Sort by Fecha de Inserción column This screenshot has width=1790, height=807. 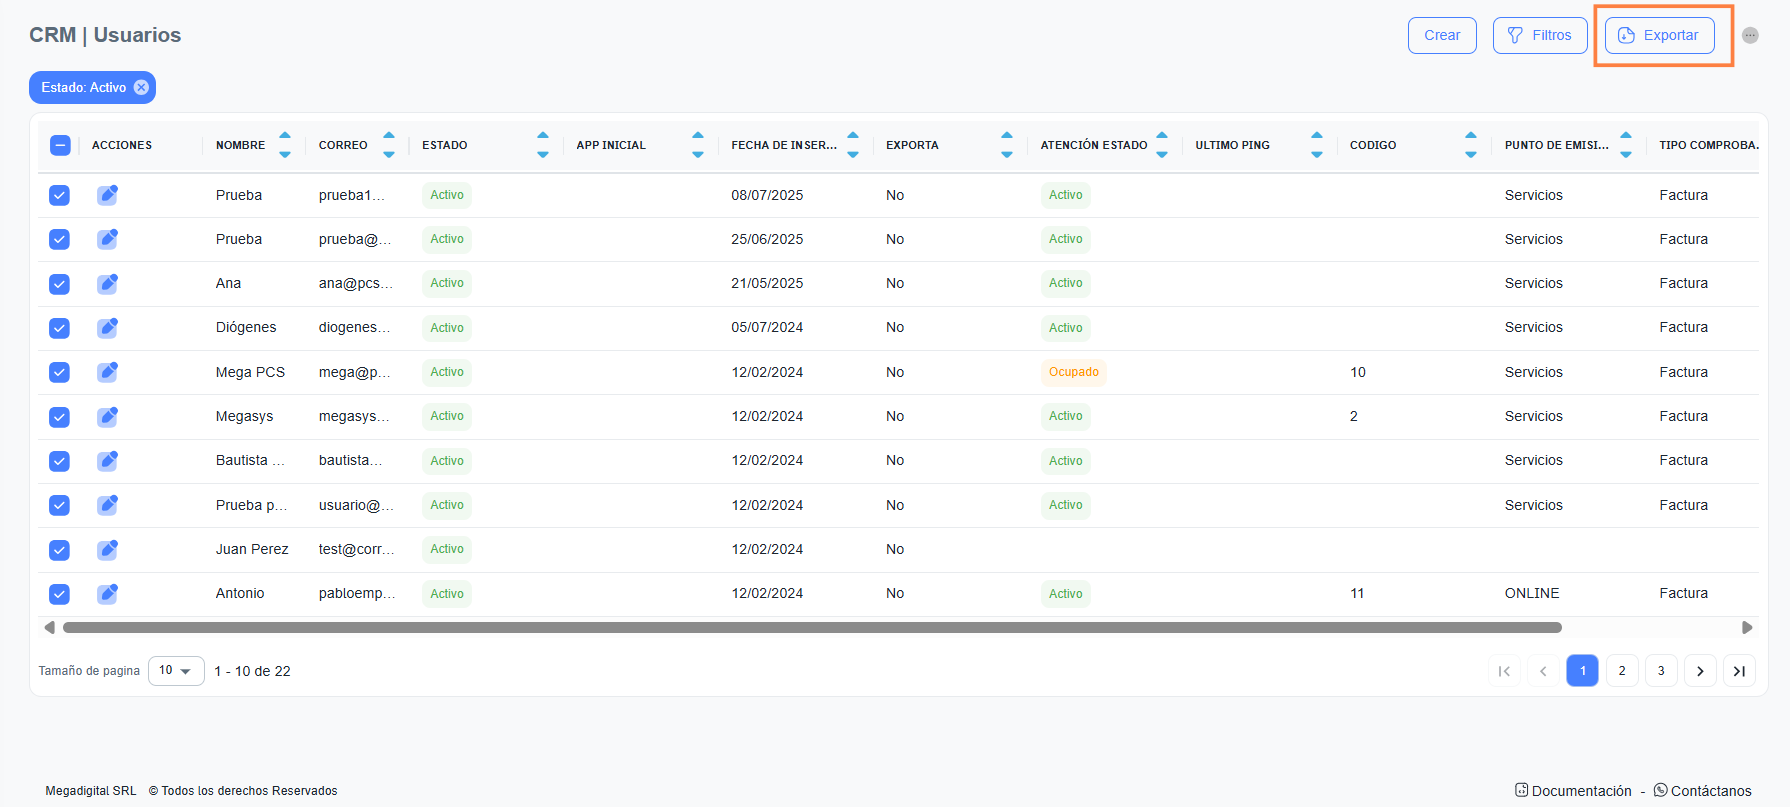point(853,145)
